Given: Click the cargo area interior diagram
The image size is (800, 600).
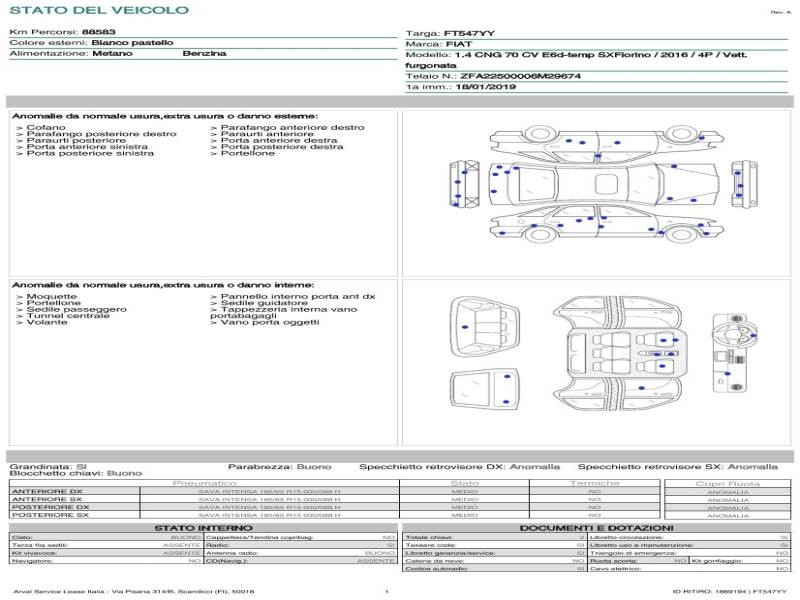Looking at the screenshot, I should (x=485, y=327).
